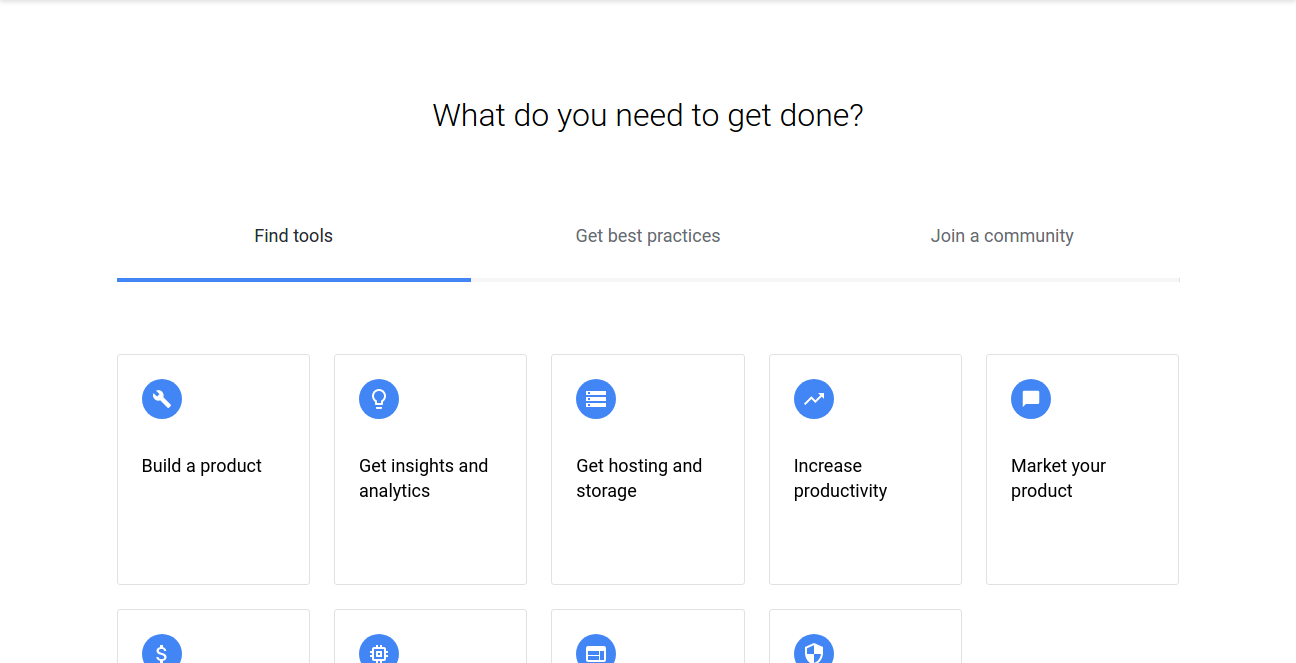
Task: Choose Increase productivity card title
Action: coord(840,478)
